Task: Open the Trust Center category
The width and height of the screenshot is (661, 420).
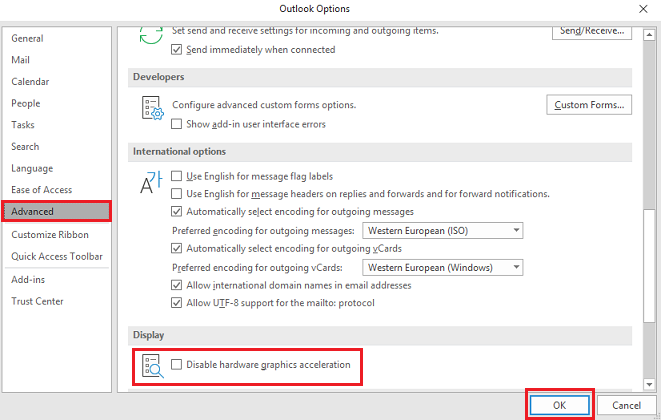Action: coord(56,302)
